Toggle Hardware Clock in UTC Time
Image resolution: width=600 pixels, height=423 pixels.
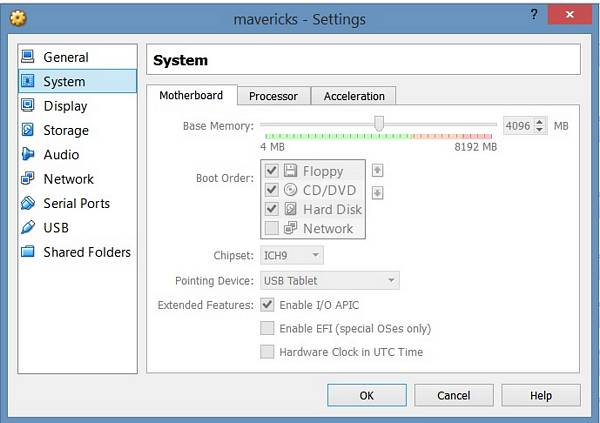(x=267, y=352)
